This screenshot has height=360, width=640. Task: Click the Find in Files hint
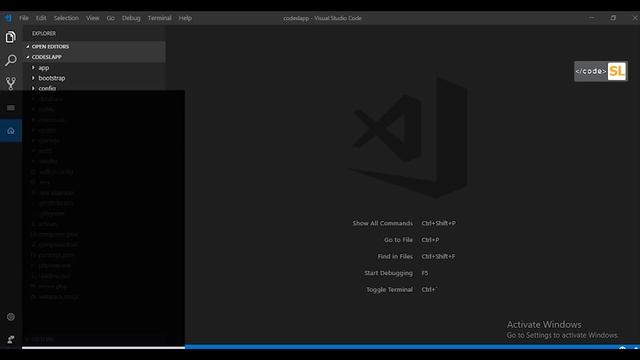(395, 256)
